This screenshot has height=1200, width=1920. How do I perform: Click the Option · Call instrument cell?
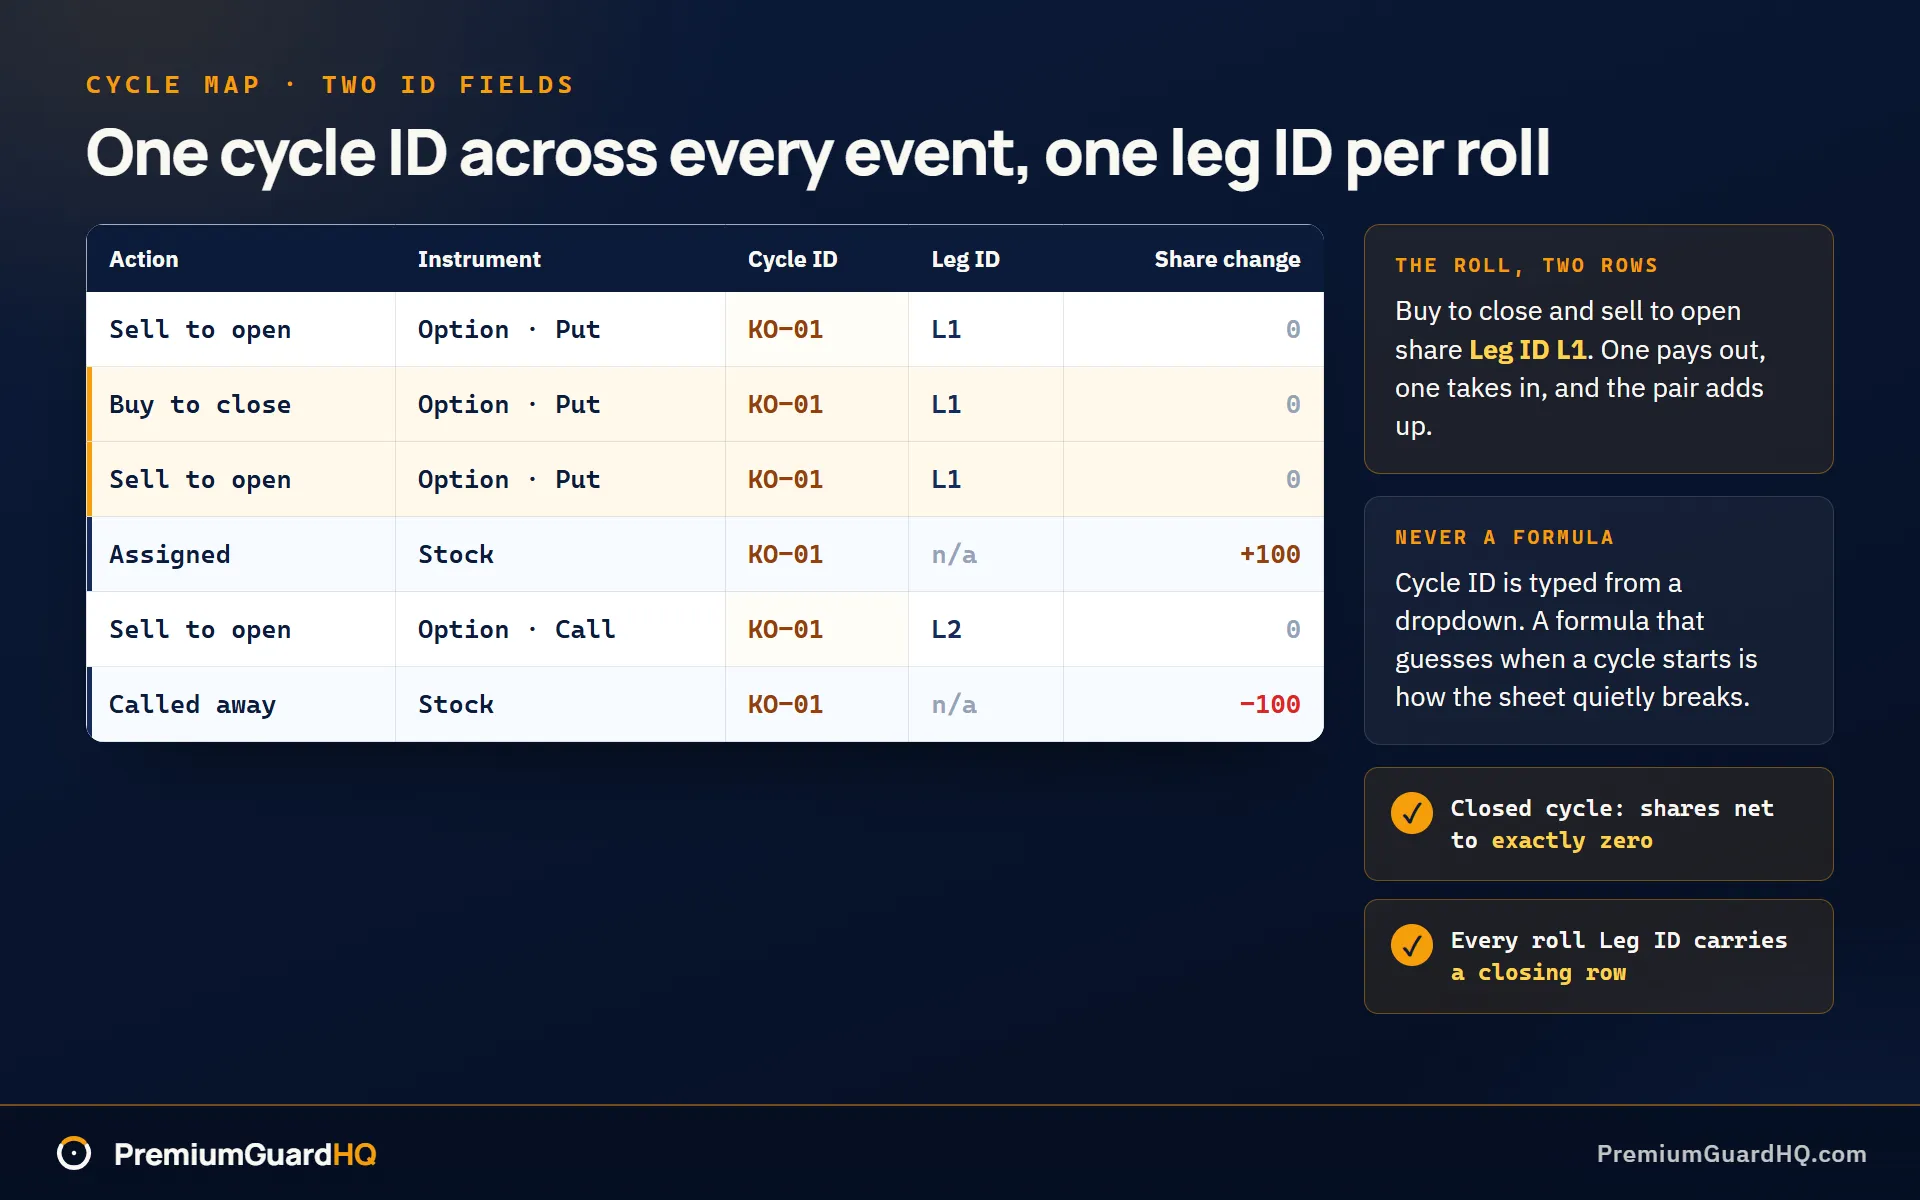(x=560, y=629)
